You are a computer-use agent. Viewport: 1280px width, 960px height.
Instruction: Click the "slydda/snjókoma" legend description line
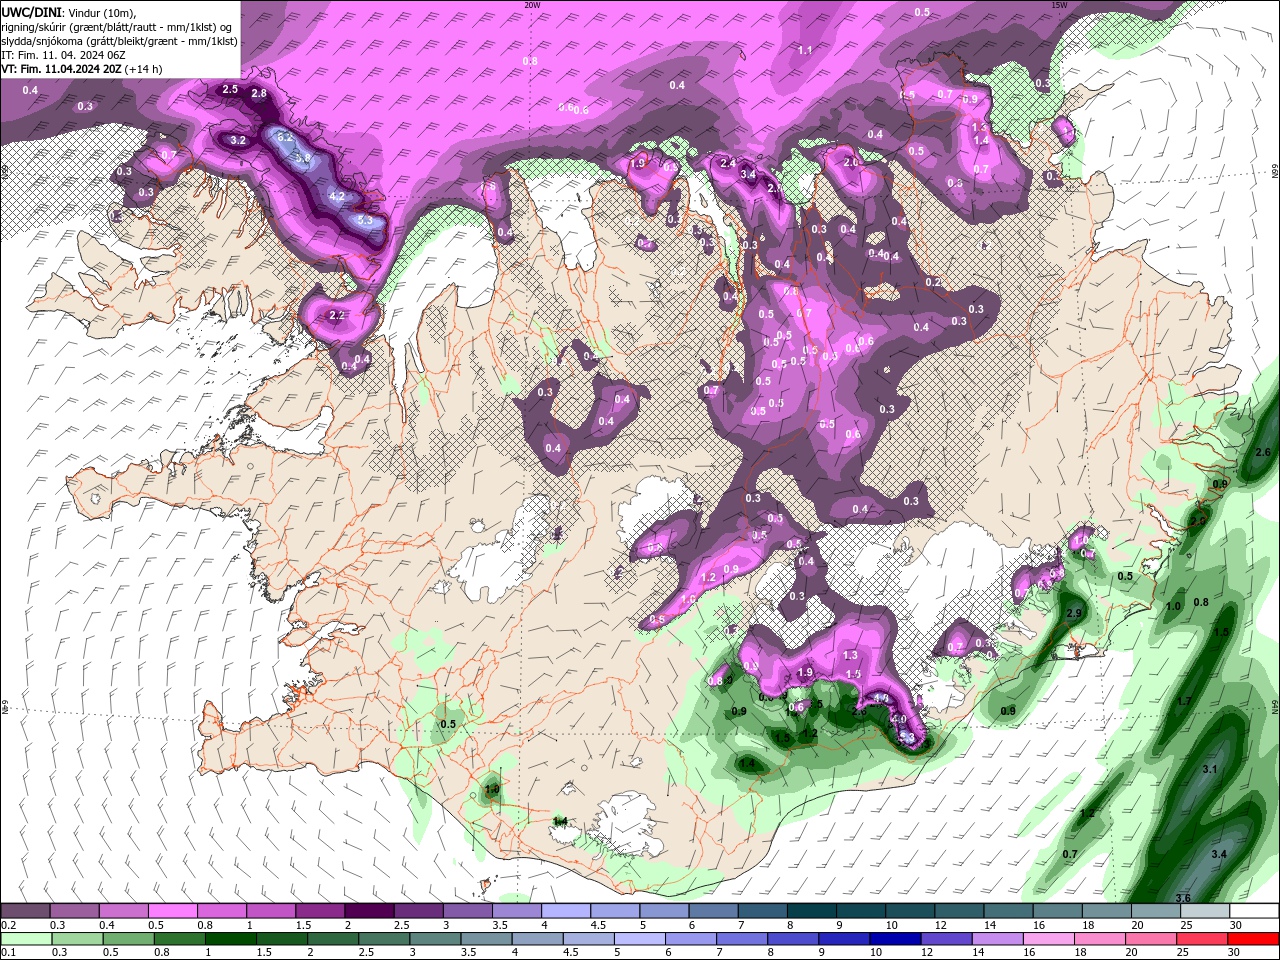point(120,41)
